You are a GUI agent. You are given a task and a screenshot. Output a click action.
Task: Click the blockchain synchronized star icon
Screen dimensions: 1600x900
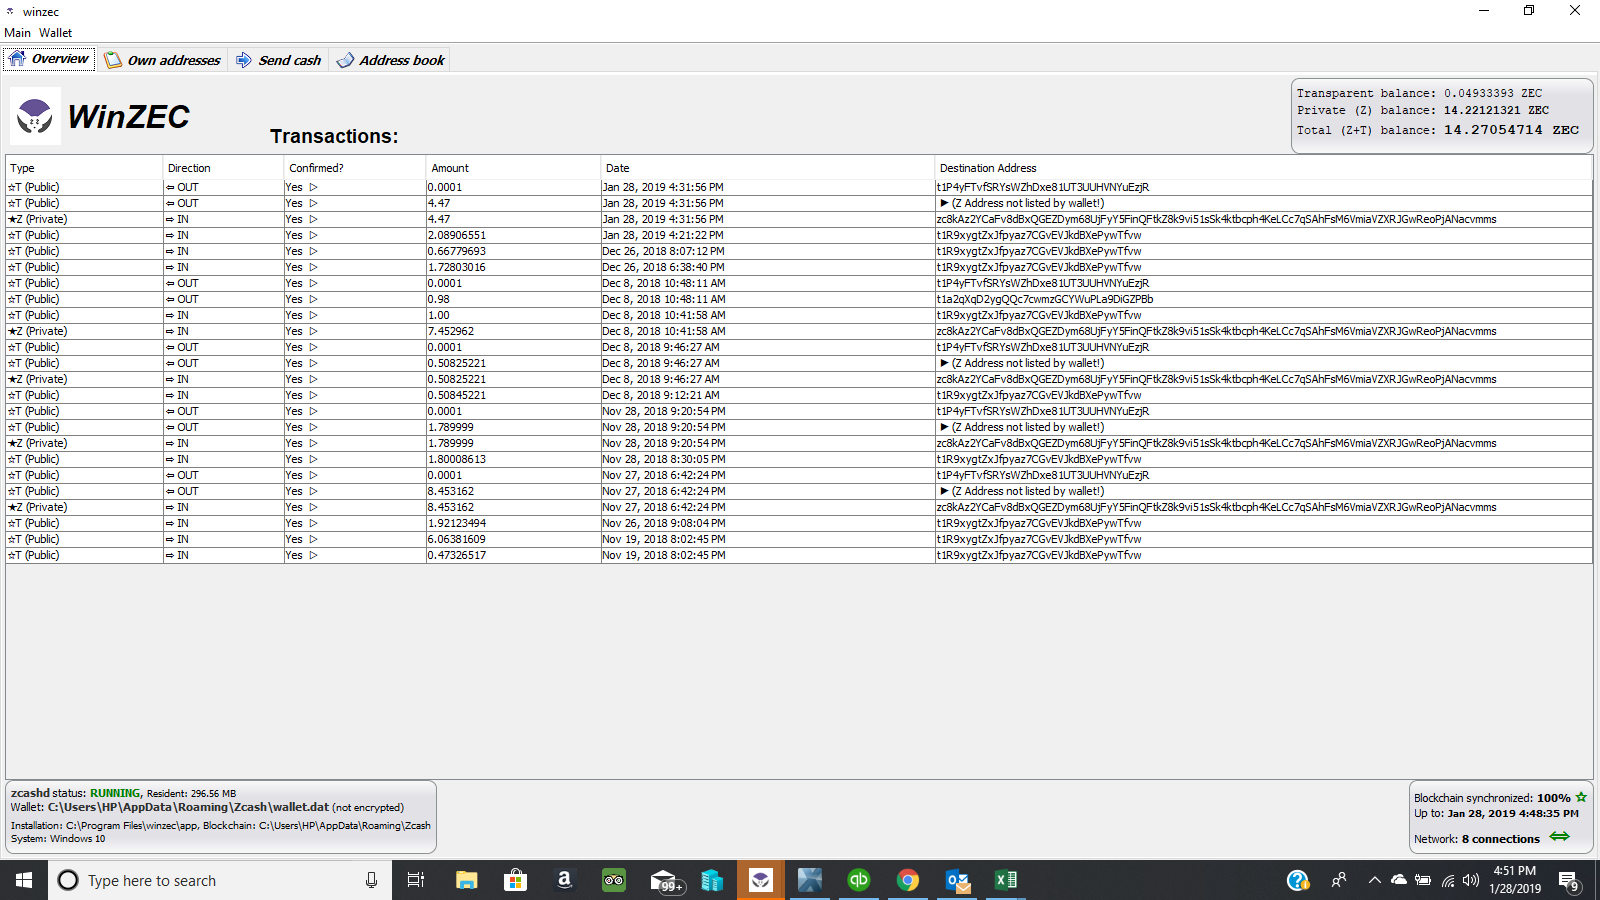coord(1581,797)
